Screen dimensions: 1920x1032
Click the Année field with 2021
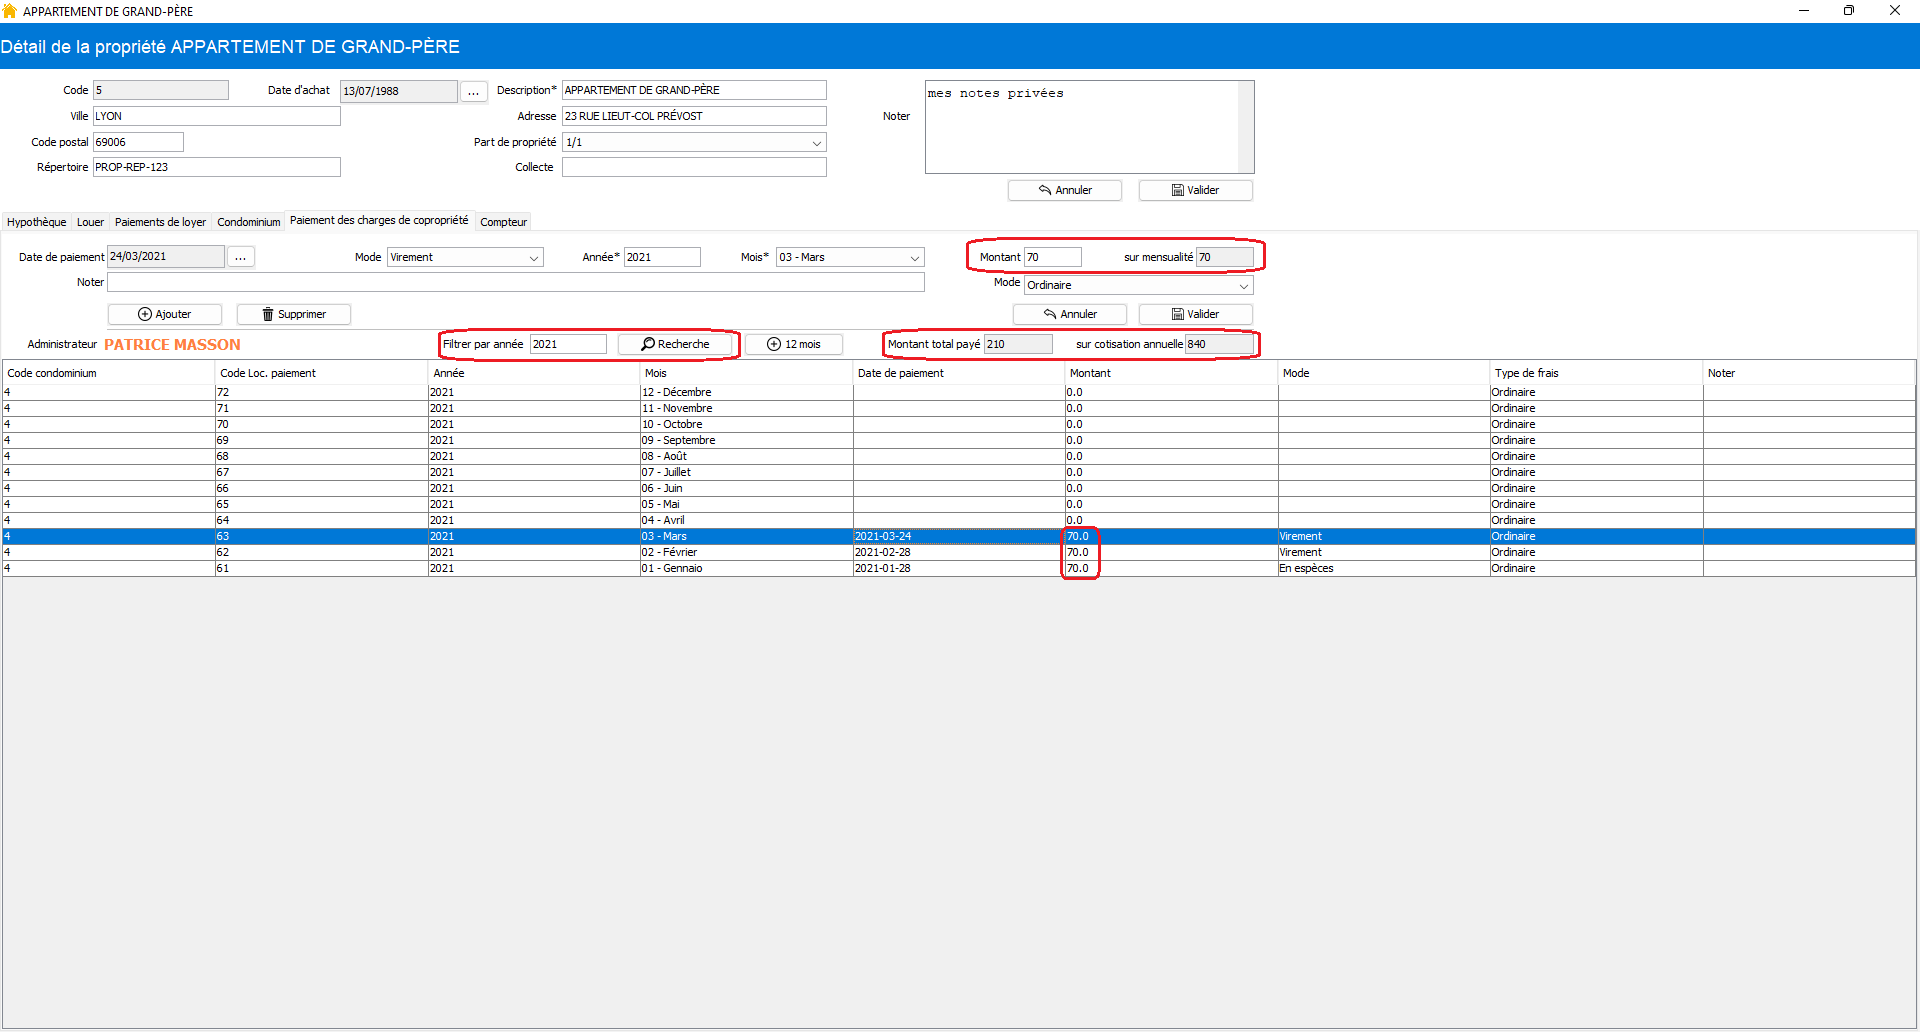click(x=662, y=257)
